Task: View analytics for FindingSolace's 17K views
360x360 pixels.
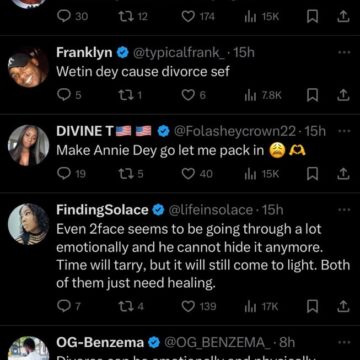Action: [251, 306]
